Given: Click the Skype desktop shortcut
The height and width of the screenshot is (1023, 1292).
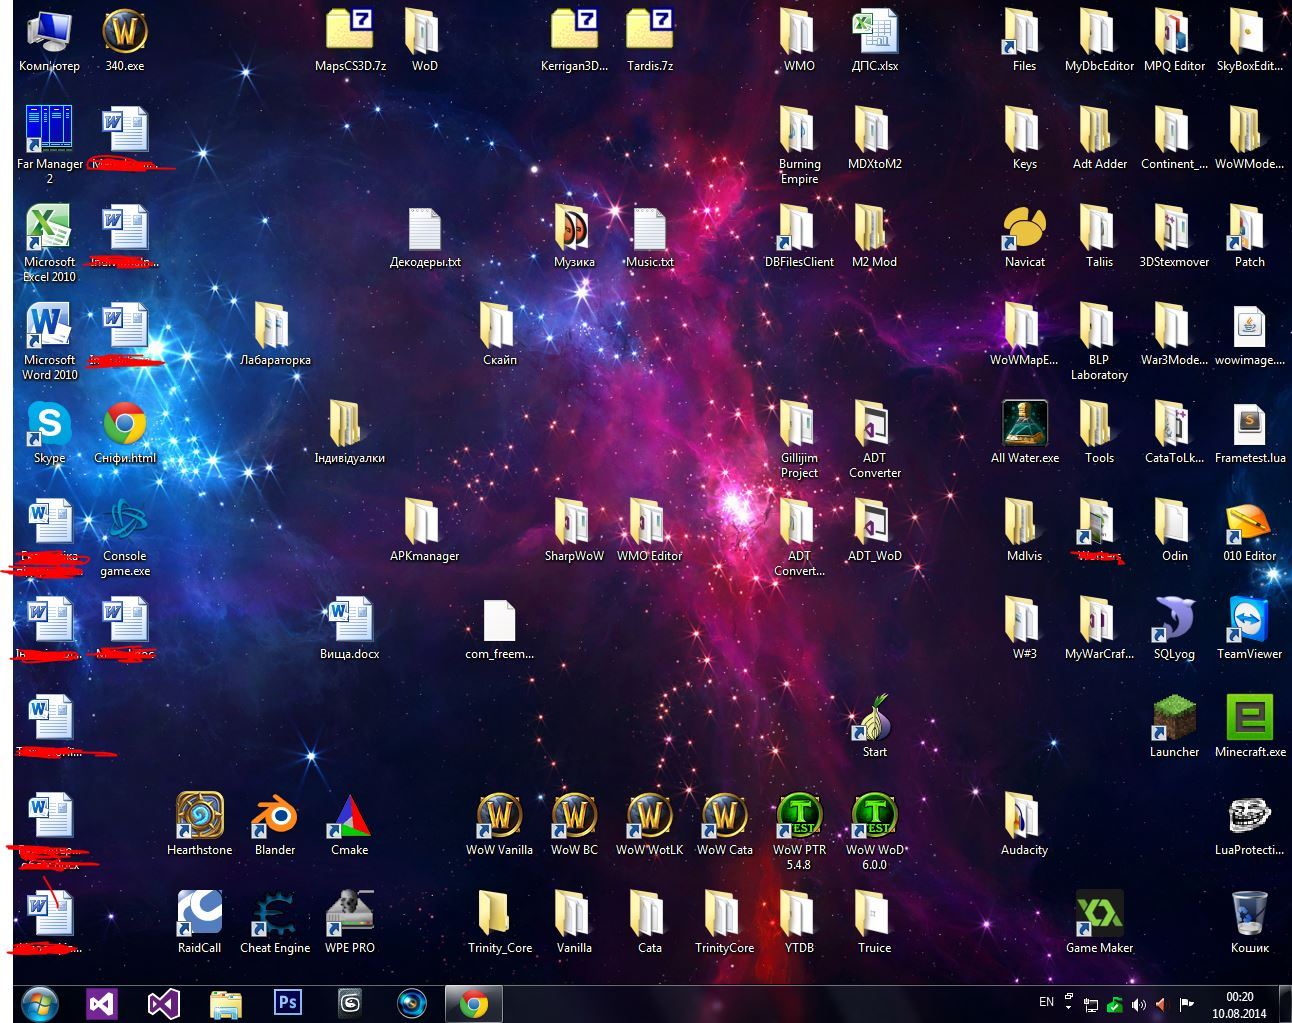Looking at the screenshot, I should pos(49,426).
